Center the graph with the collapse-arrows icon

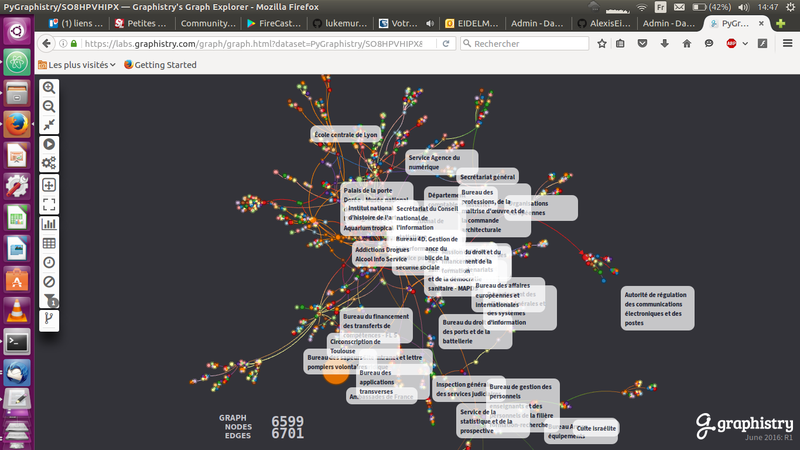pos(49,124)
